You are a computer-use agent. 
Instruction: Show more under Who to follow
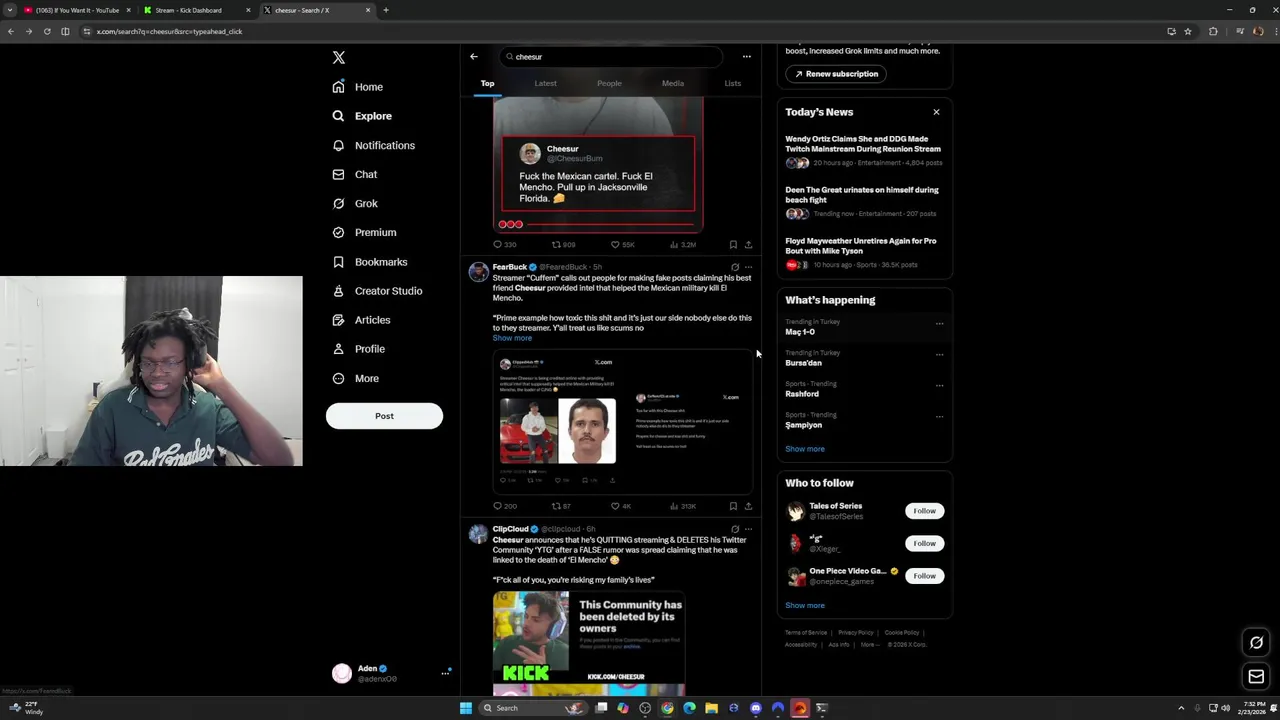(x=805, y=605)
